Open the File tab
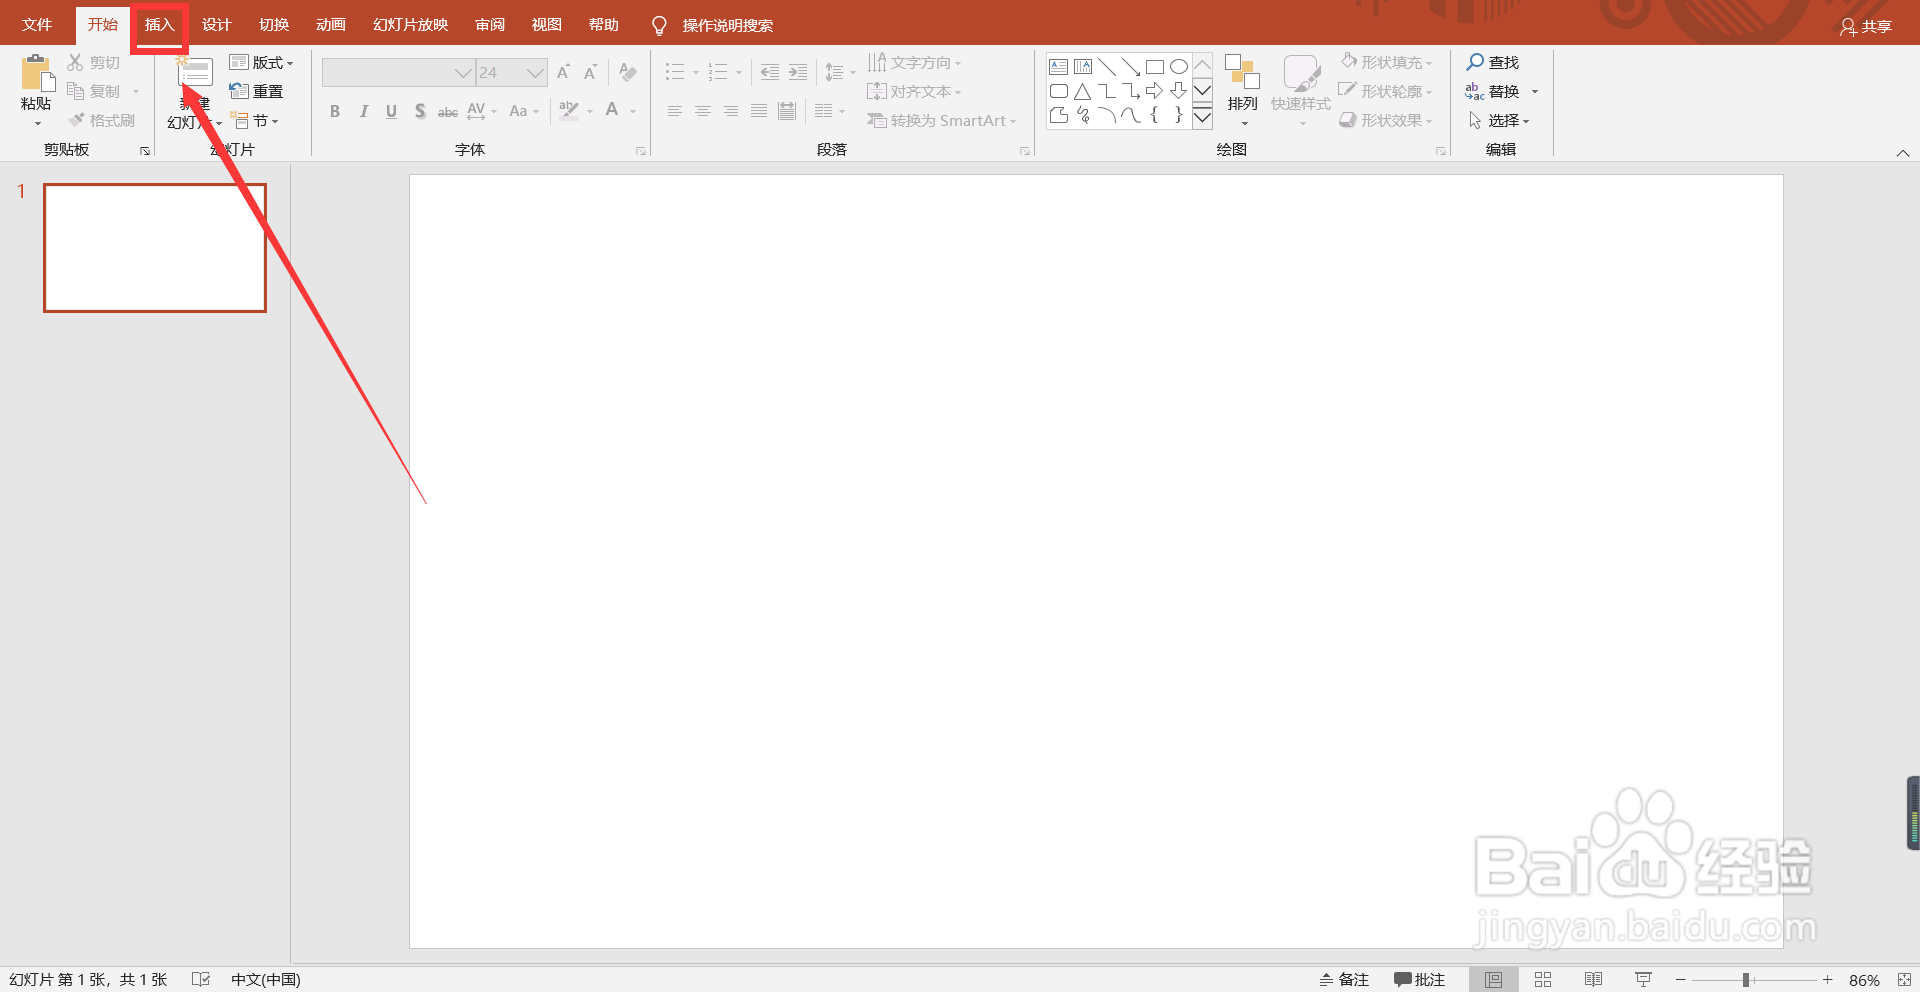The width and height of the screenshot is (1920, 992). pyautogui.click(x=37, y=25)
